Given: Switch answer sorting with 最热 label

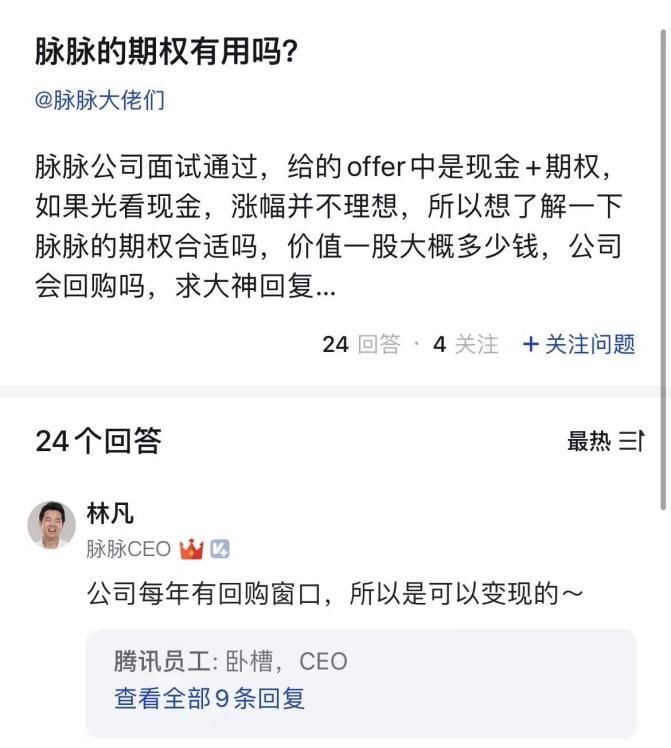Looking at the screenshot, I should point(589,441).
